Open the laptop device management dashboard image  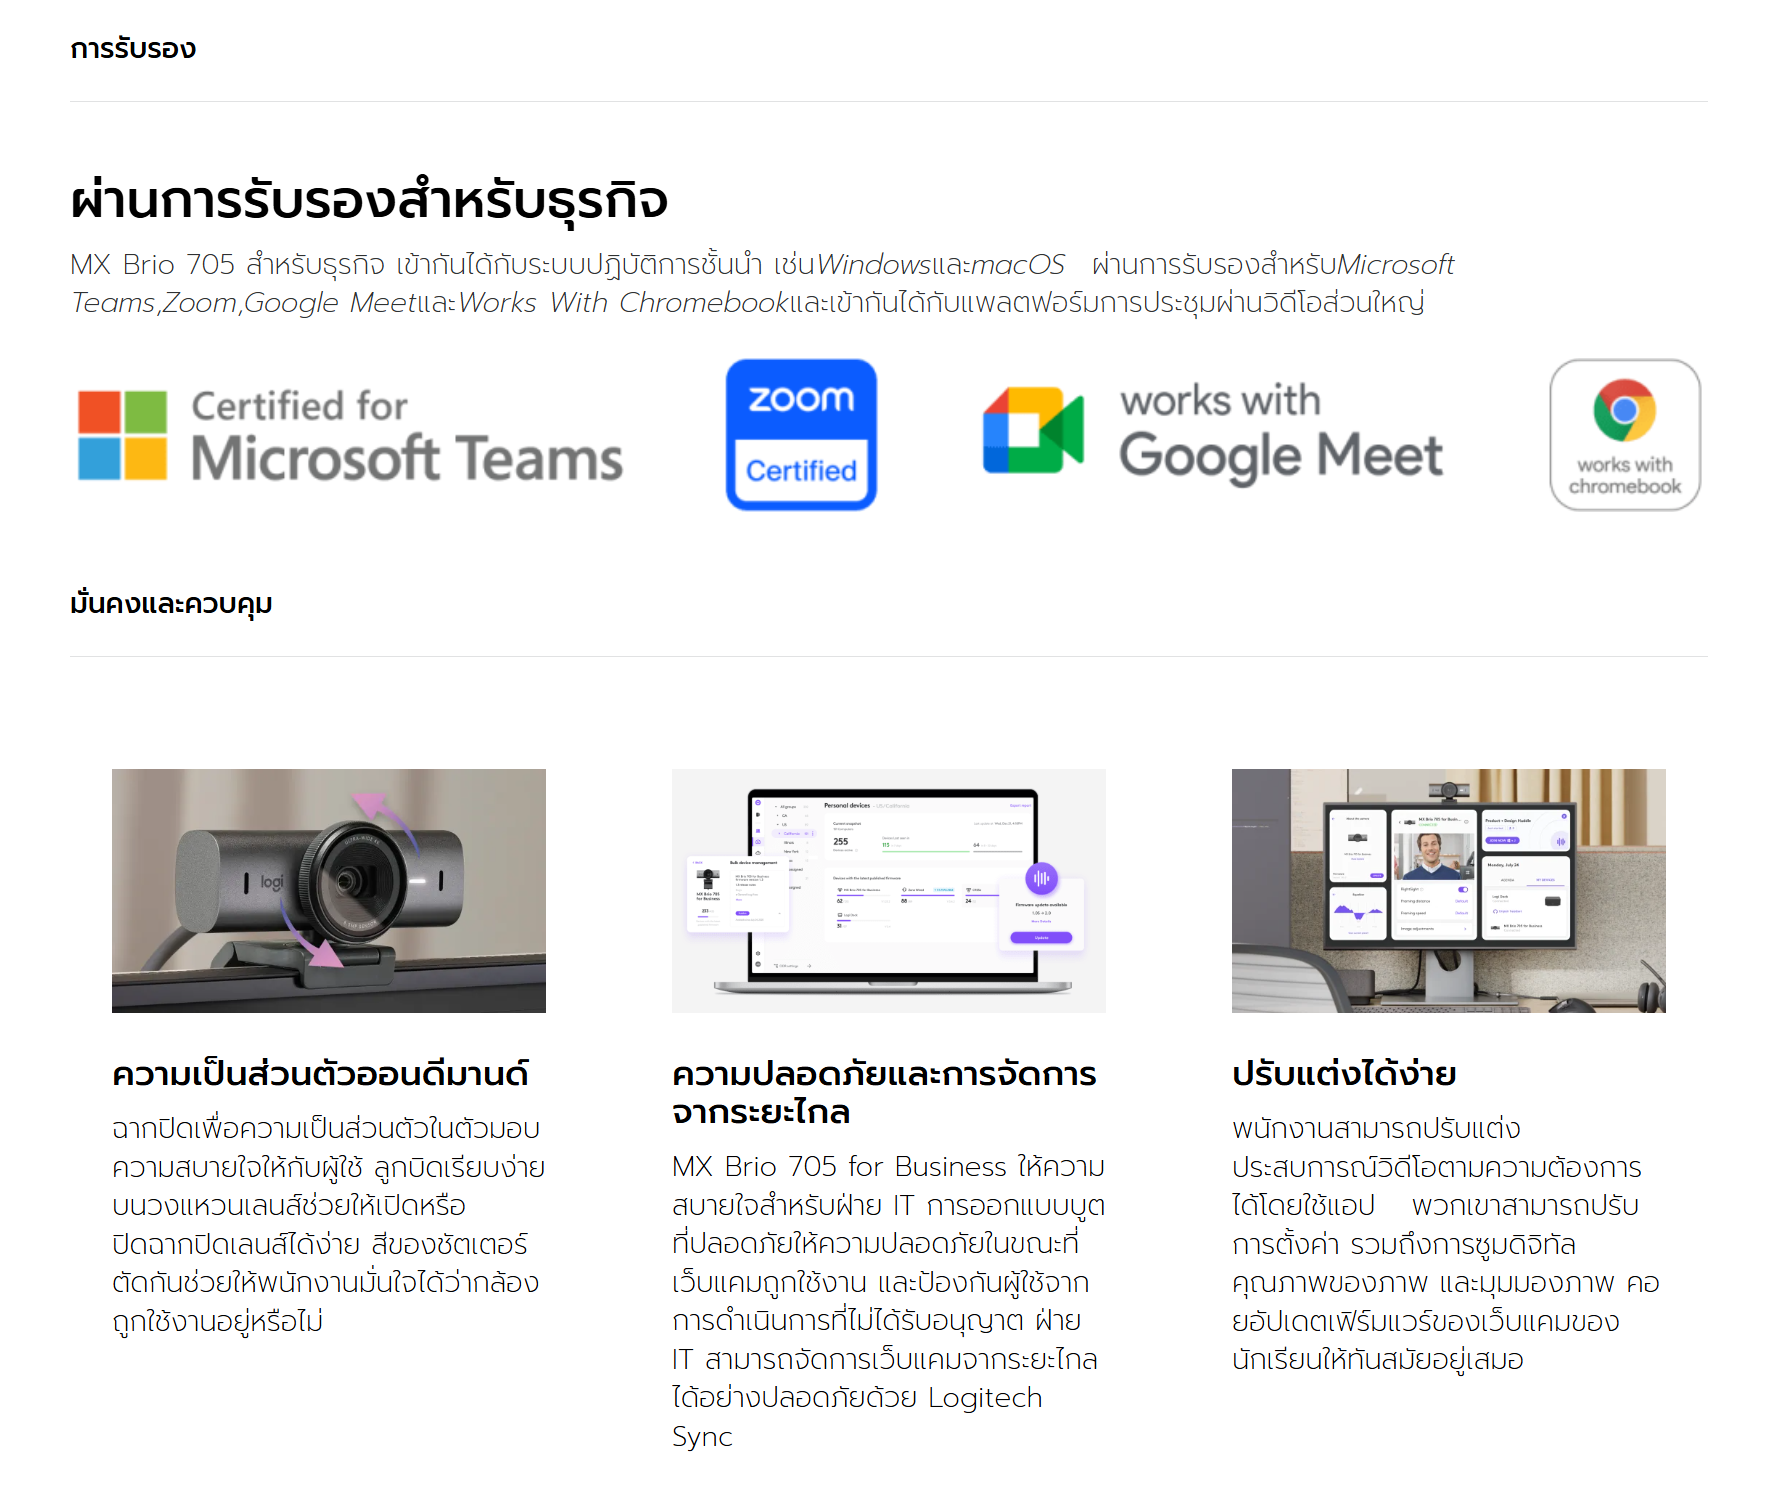point(888,890)
